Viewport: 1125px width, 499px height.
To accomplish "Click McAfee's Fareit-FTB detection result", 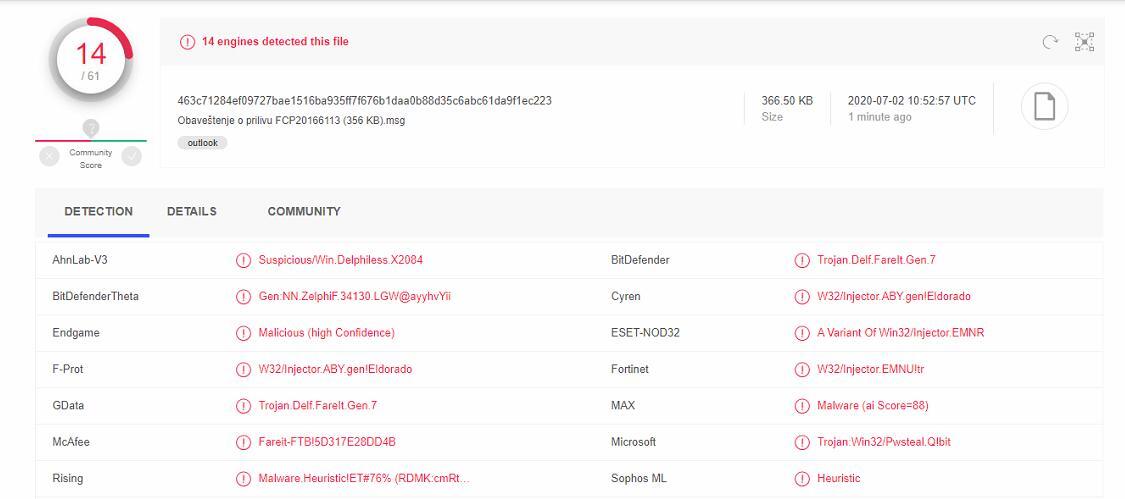I will tap(327, 442).
